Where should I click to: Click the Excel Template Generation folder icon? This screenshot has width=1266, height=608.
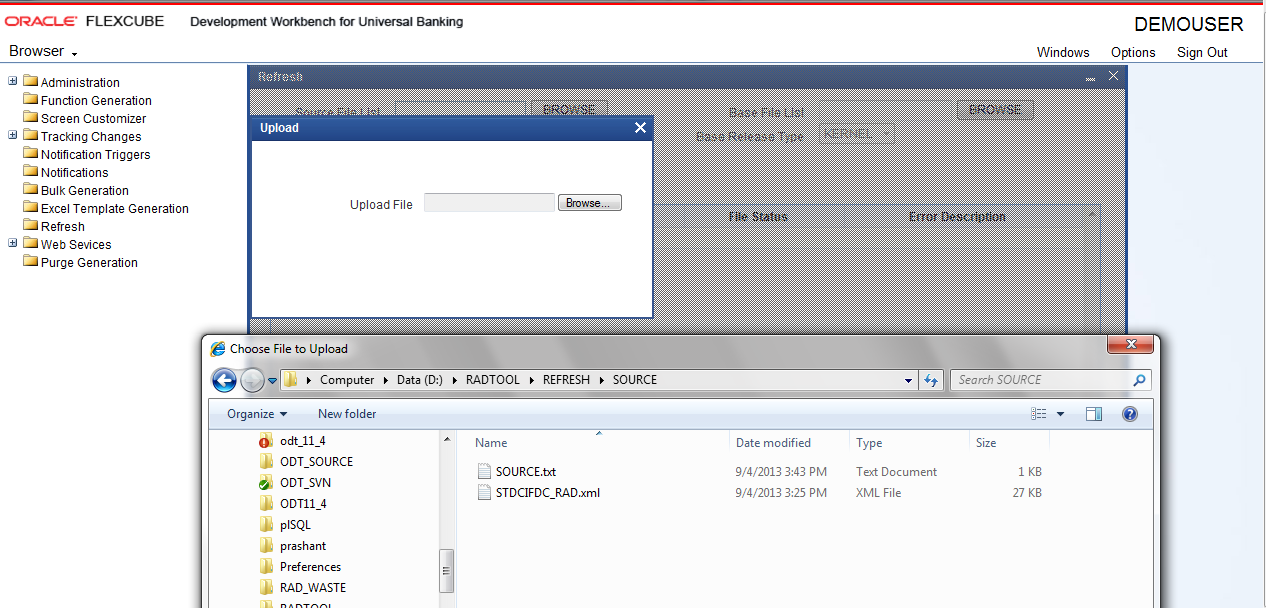[x=30, y=208]
